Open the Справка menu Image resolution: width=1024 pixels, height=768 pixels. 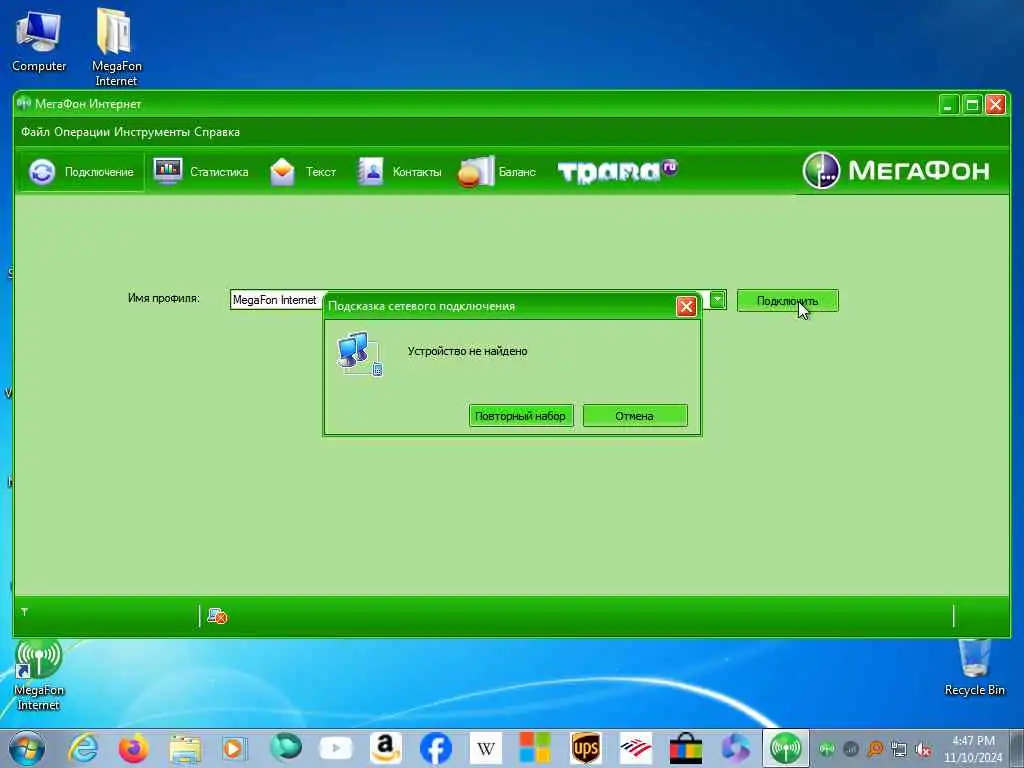coord(217,132)
